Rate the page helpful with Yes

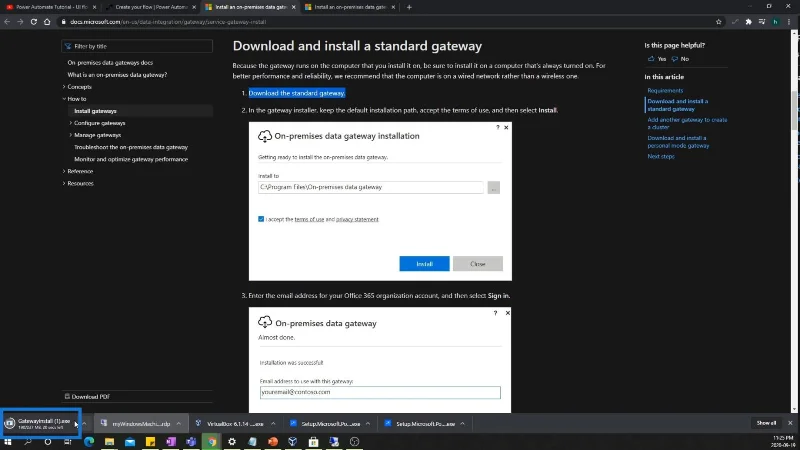point(657,59)
